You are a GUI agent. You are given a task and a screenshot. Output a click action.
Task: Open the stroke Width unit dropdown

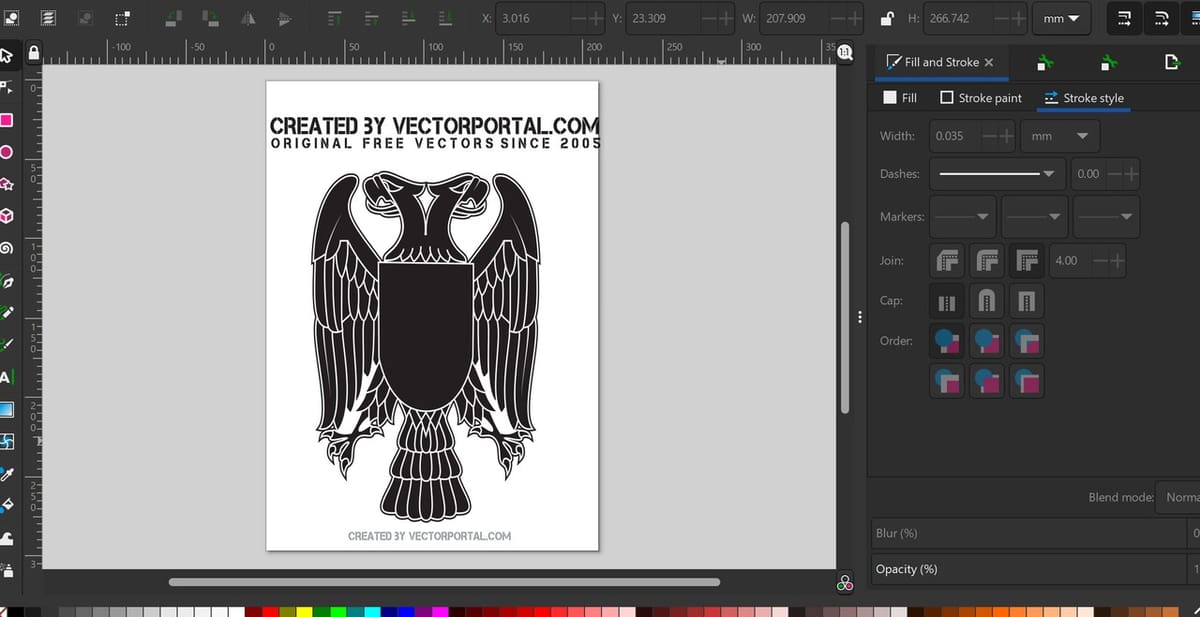[x=1061, y=136]
